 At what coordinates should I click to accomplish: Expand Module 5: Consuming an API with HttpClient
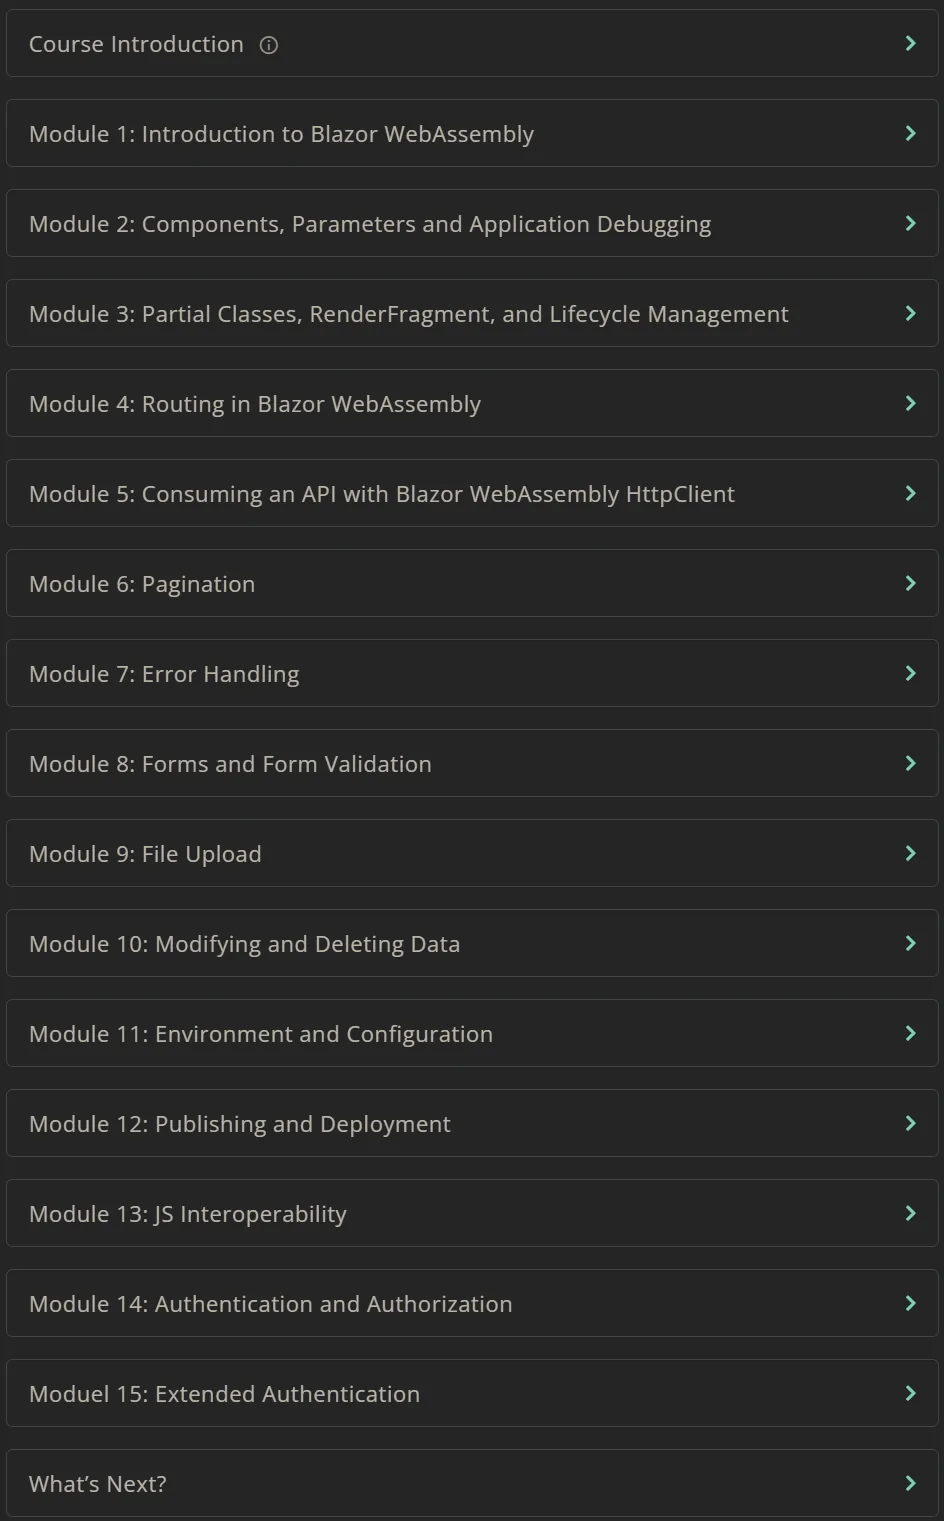click(x=472, y=493)
